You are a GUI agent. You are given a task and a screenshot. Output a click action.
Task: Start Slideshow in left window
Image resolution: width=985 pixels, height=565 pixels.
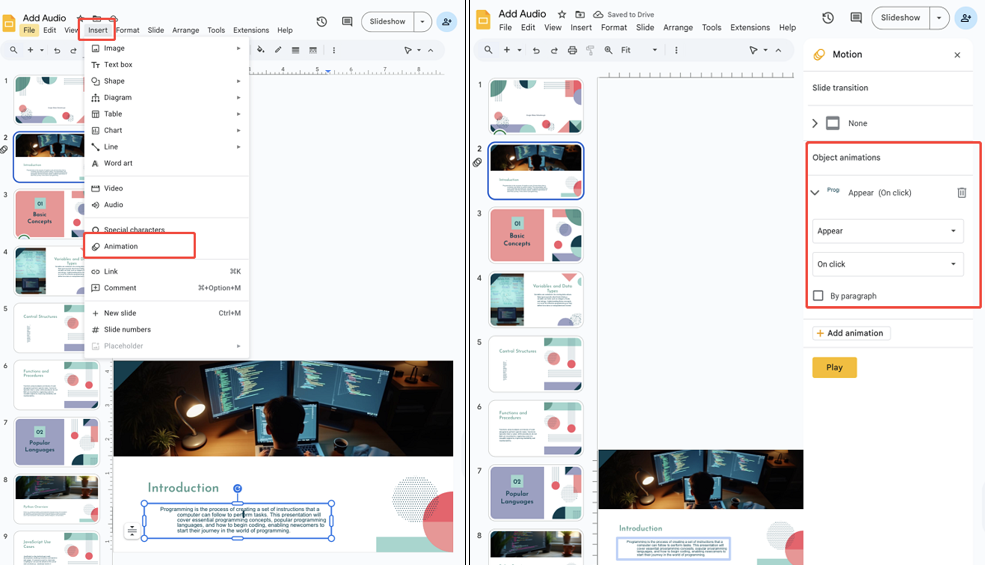[388, 21]
